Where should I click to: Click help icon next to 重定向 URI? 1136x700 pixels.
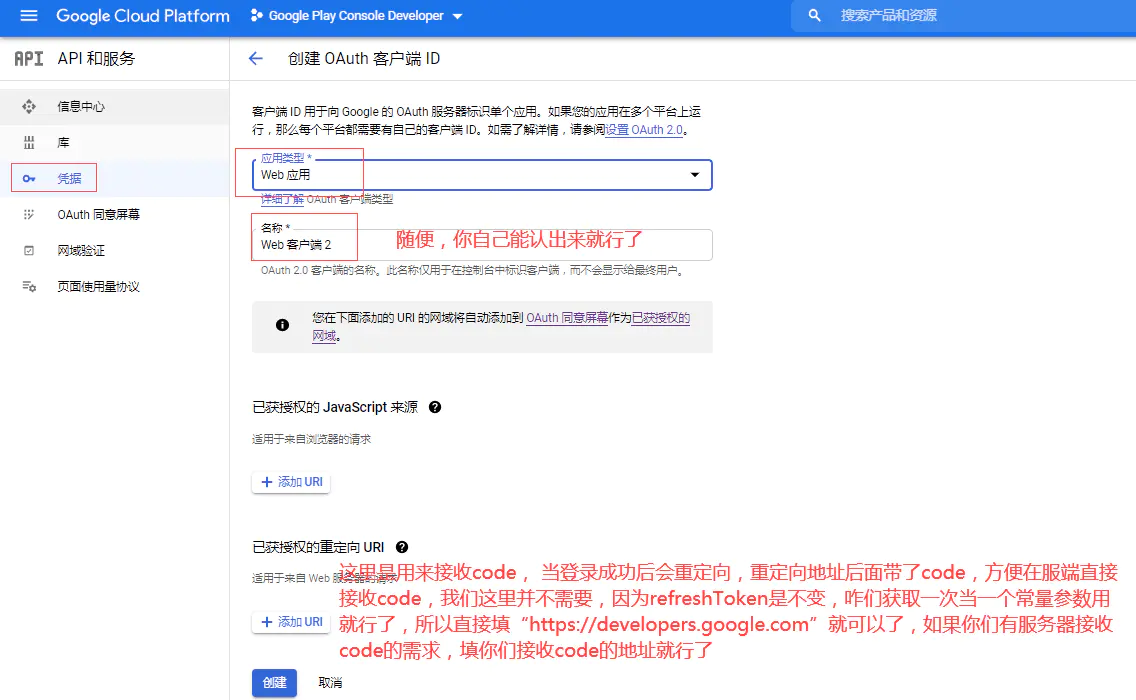402,547
